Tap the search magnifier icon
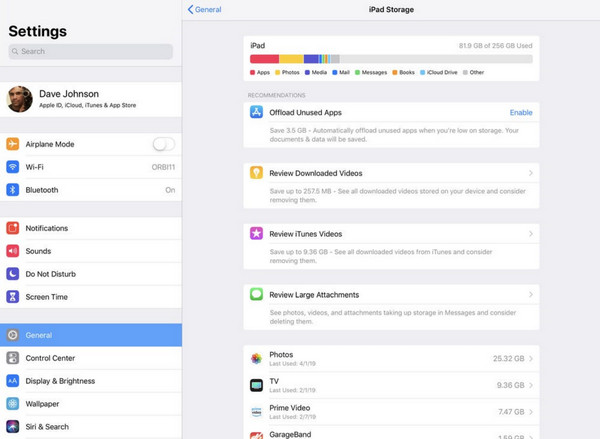 coord(15,51)
